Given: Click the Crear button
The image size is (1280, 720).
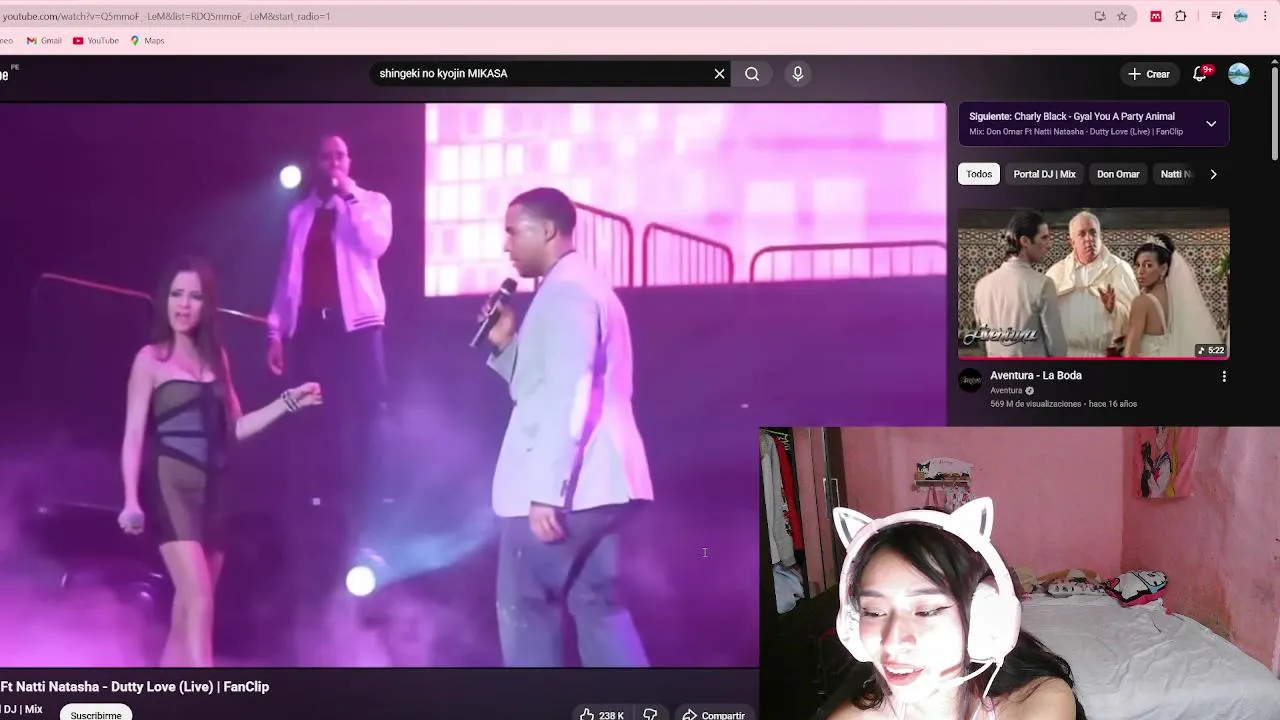Looking at the screenshot, I should pyautogui.click(x=1148, y=74).
